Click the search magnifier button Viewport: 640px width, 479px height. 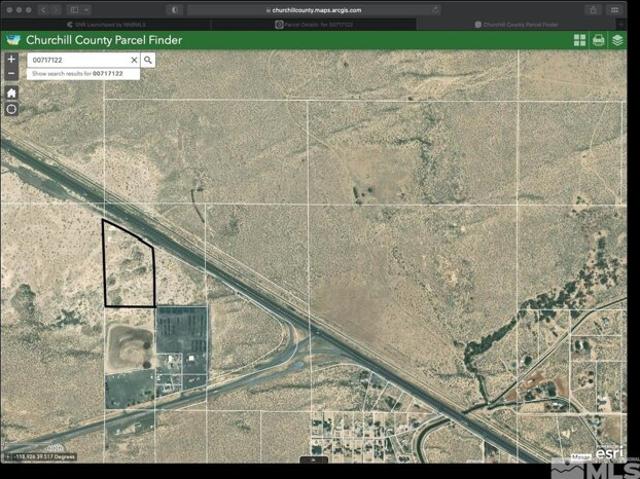click(x=148, y=60)
